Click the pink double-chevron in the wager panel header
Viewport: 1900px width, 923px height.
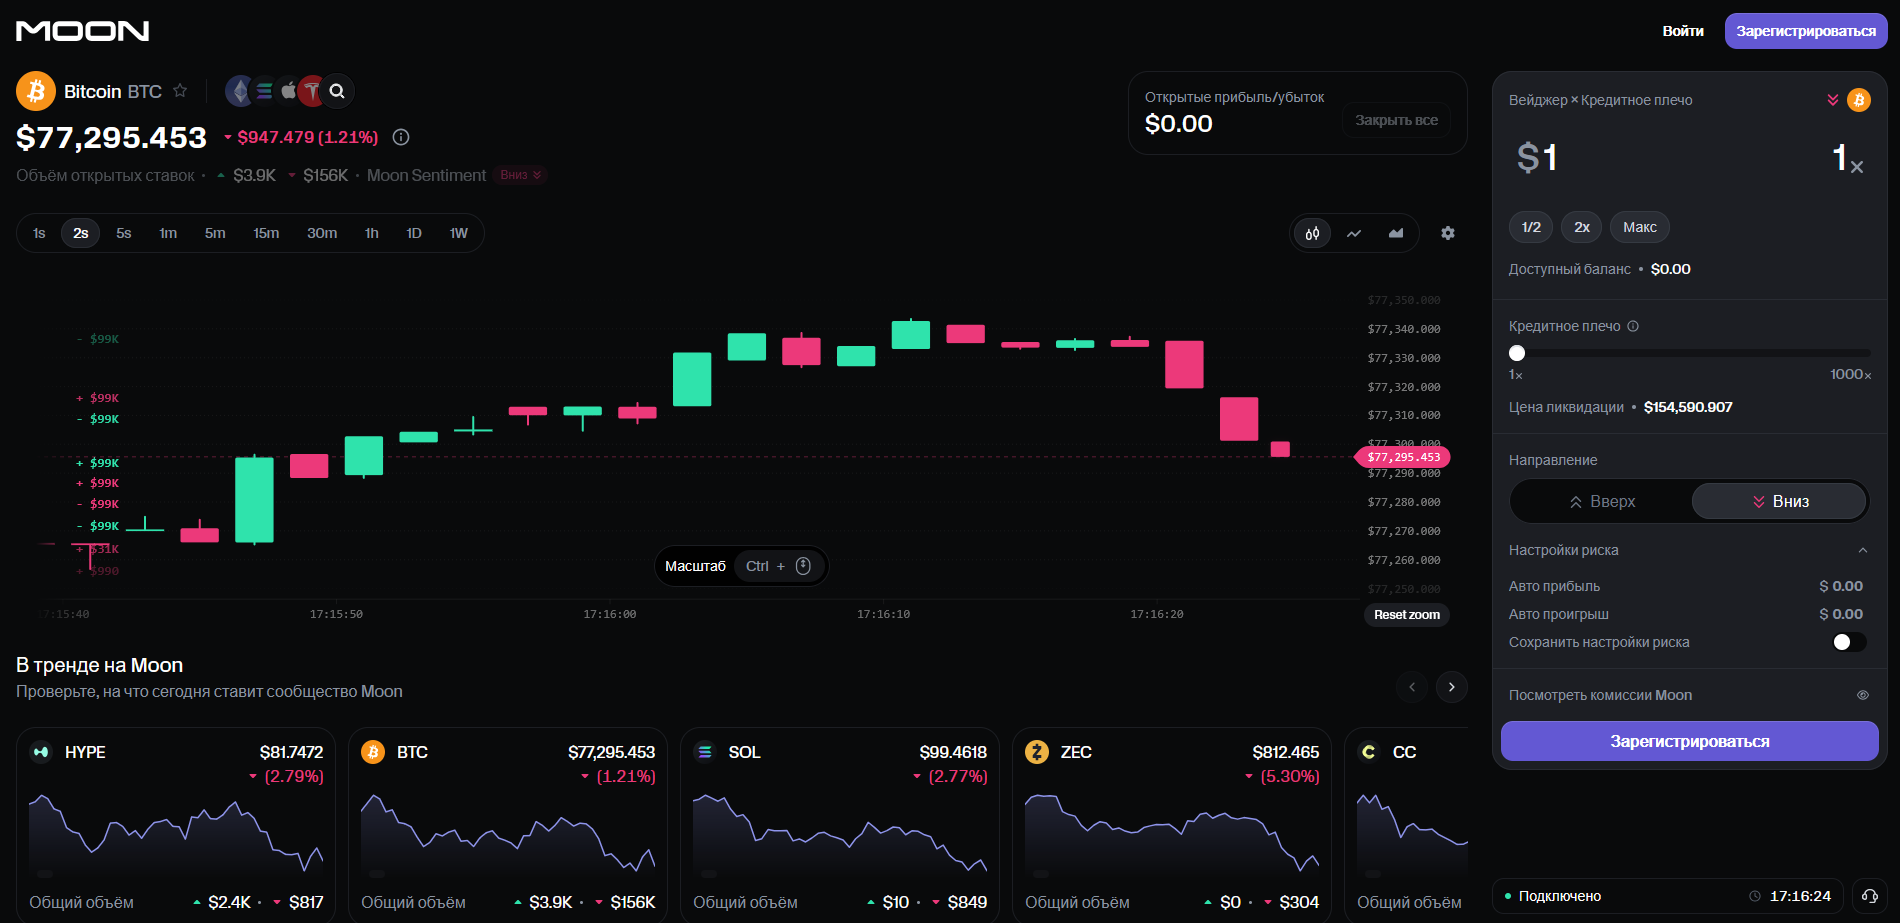point(1833,100)
